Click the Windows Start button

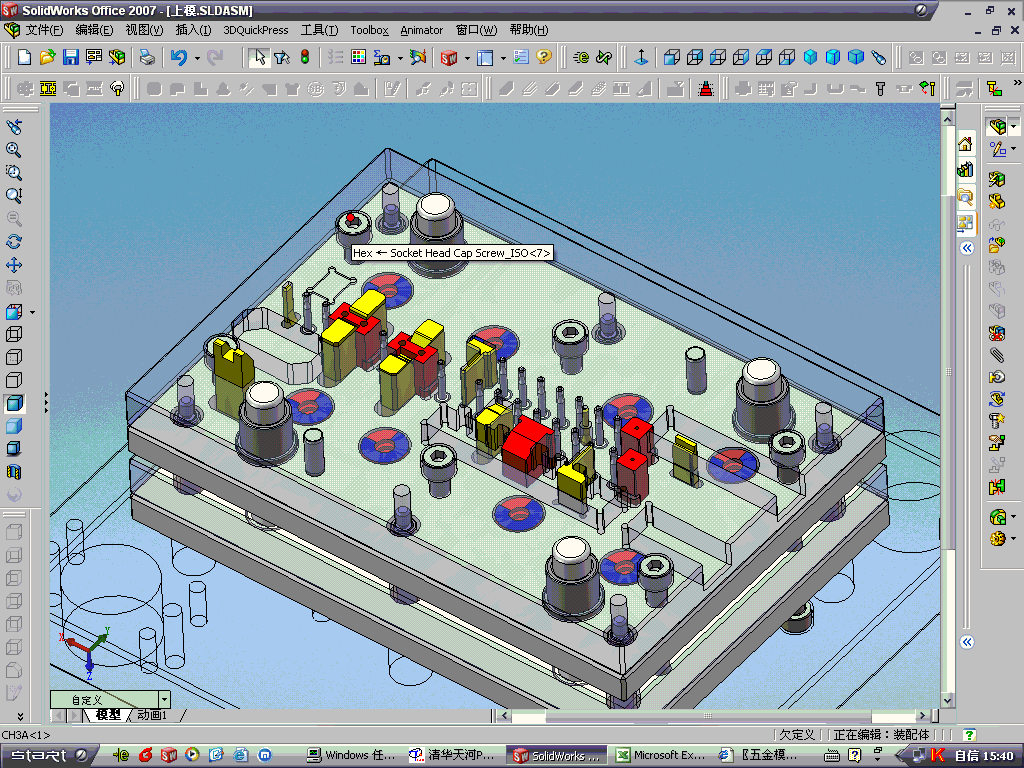48,756
